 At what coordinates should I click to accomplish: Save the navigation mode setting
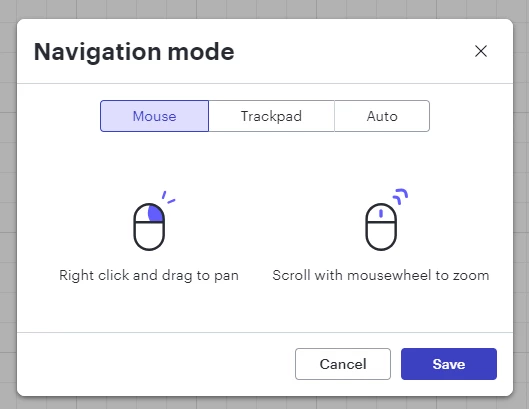[449, 364]
